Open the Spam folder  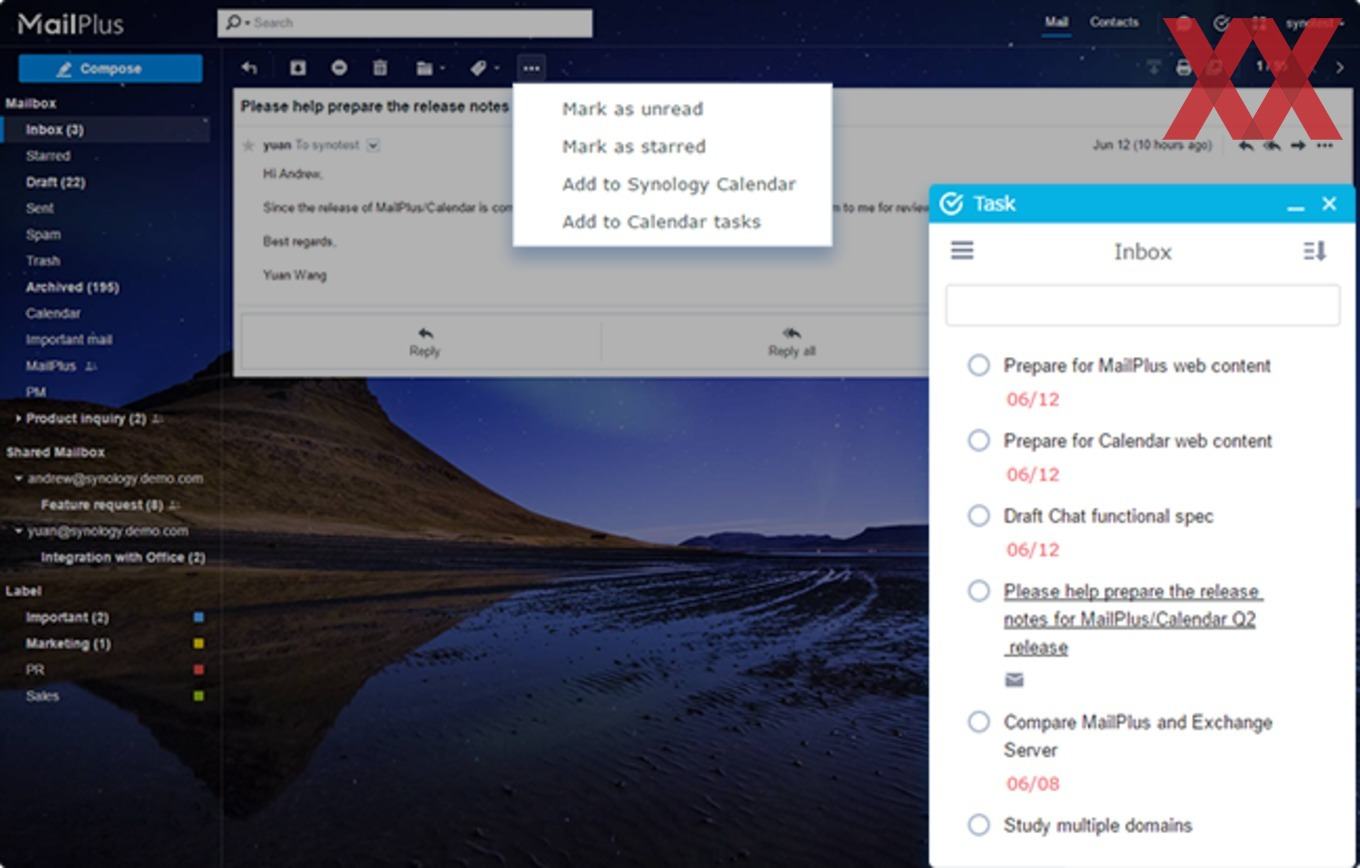43,234
